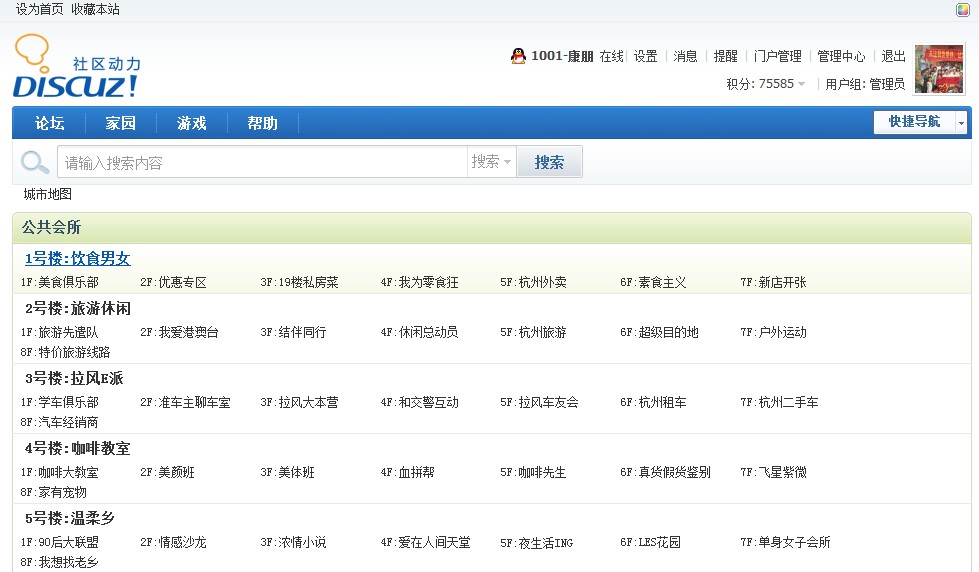Viewport: 979px width, 572px height.
Task: Open the 管理中心 link
Action: [x=841, y=57]
